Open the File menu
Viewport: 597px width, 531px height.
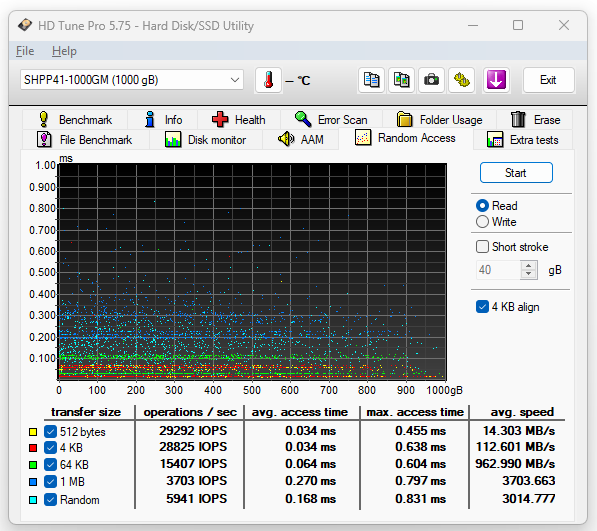pos(25,51)
